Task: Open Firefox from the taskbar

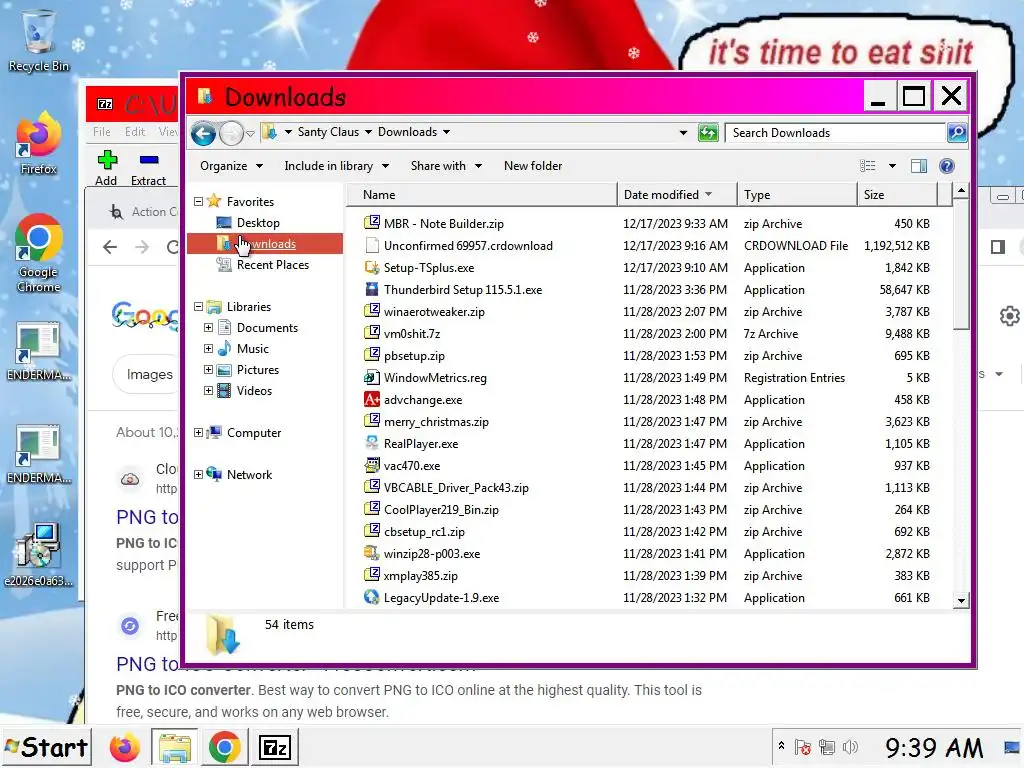Action: point(124,748)
